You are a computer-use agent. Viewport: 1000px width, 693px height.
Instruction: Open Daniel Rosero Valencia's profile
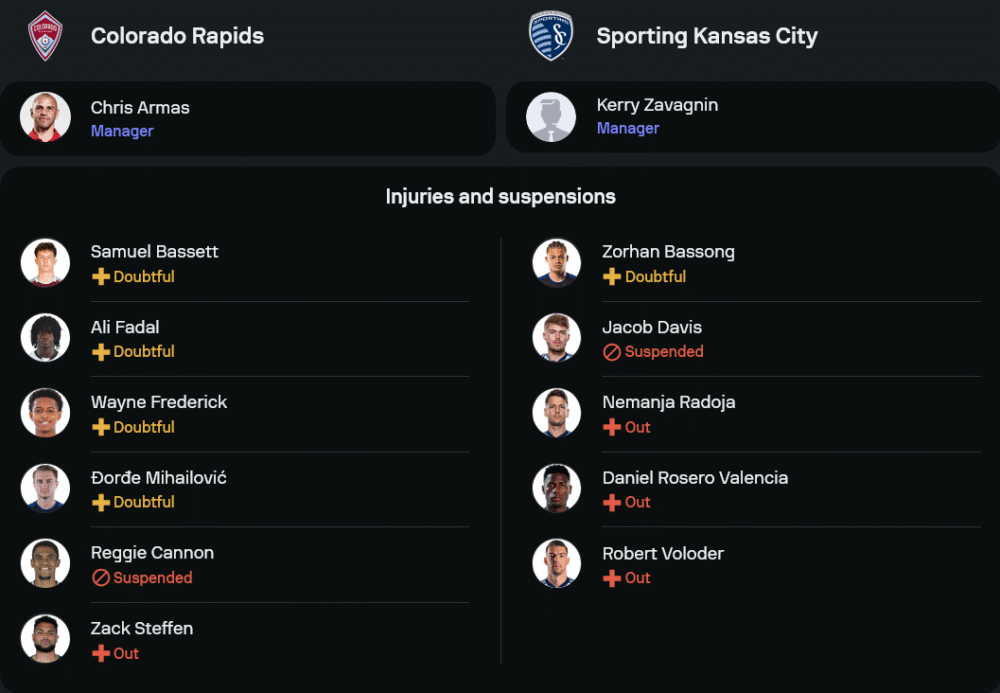(694, 477)
